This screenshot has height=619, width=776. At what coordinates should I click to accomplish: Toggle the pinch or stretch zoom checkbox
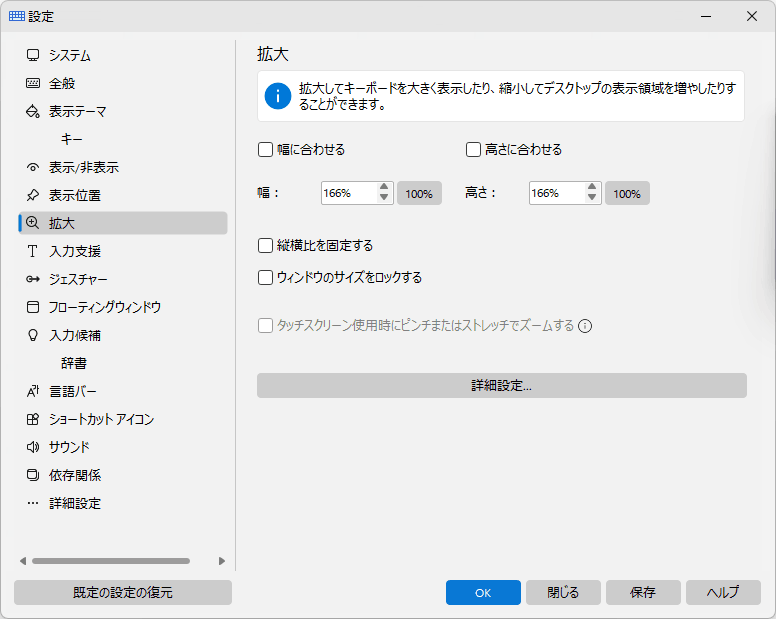click(x=265, y=326)
